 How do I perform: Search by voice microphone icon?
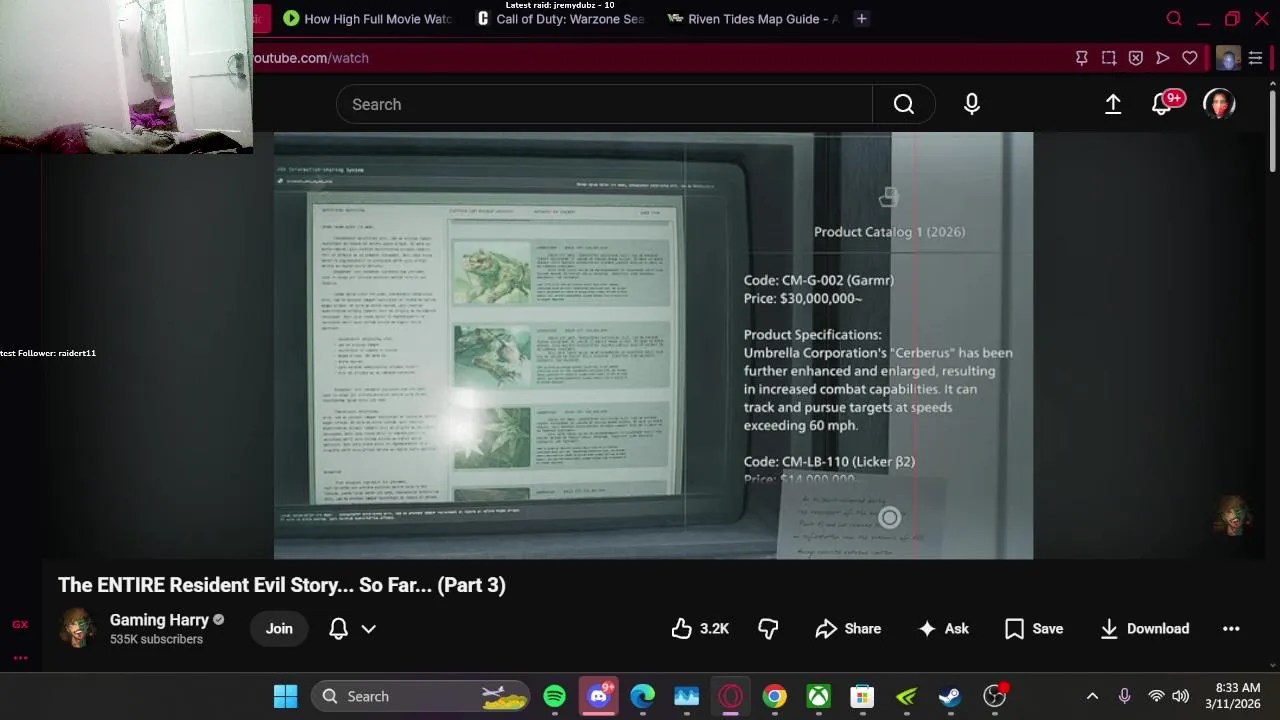972,104
